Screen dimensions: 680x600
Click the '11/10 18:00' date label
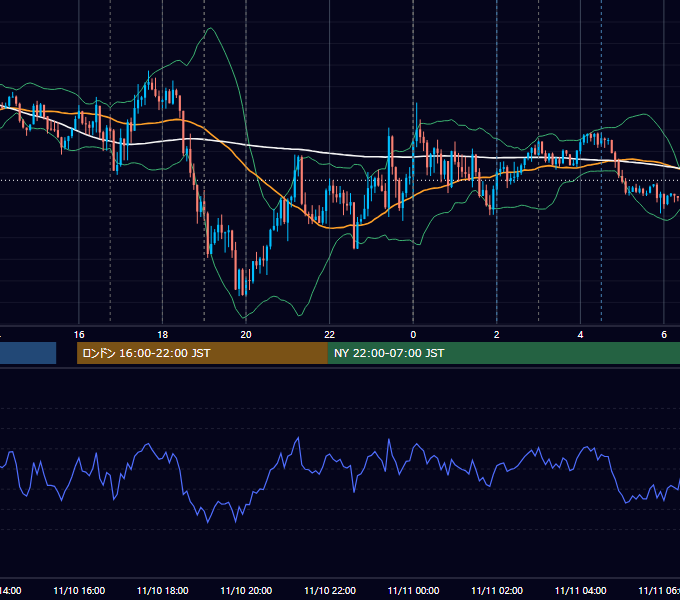point(163,590)
